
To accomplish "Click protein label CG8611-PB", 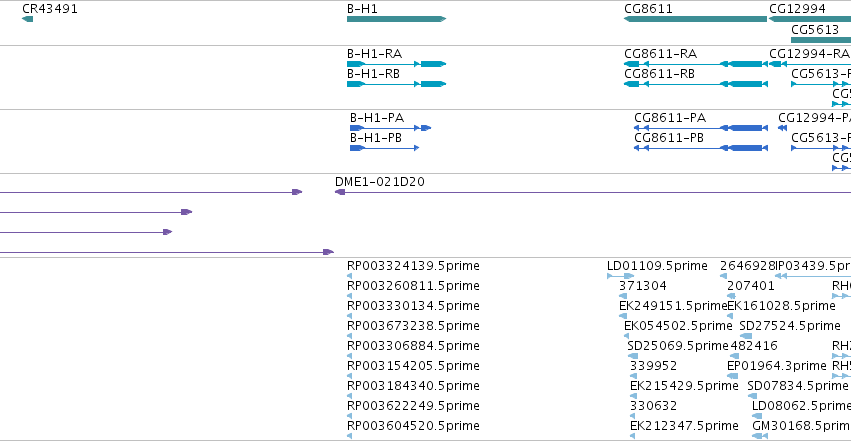I will coord(669,138).
